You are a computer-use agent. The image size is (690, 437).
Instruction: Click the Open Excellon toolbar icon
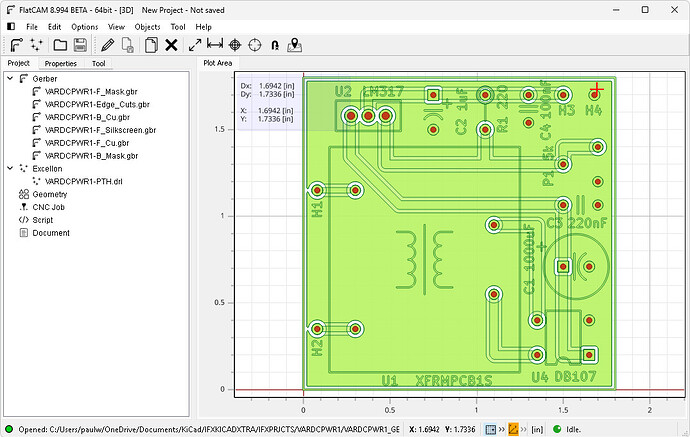(38, 45)
